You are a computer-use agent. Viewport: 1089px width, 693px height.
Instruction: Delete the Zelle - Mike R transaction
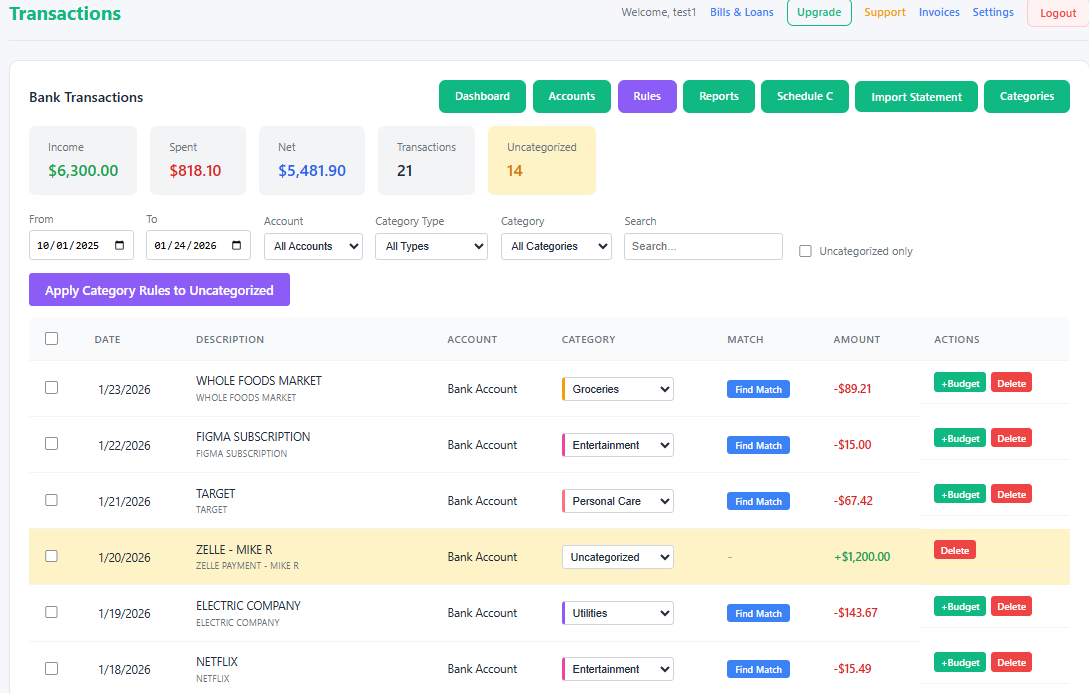coord(955,550)
